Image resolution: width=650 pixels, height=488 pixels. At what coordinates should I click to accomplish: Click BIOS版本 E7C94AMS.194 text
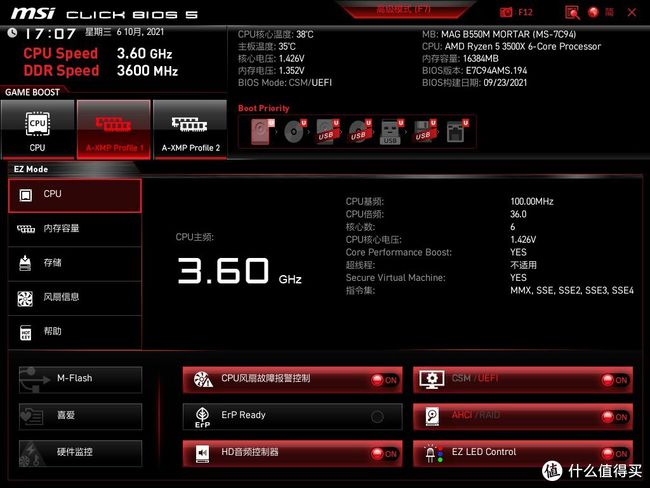475,70
